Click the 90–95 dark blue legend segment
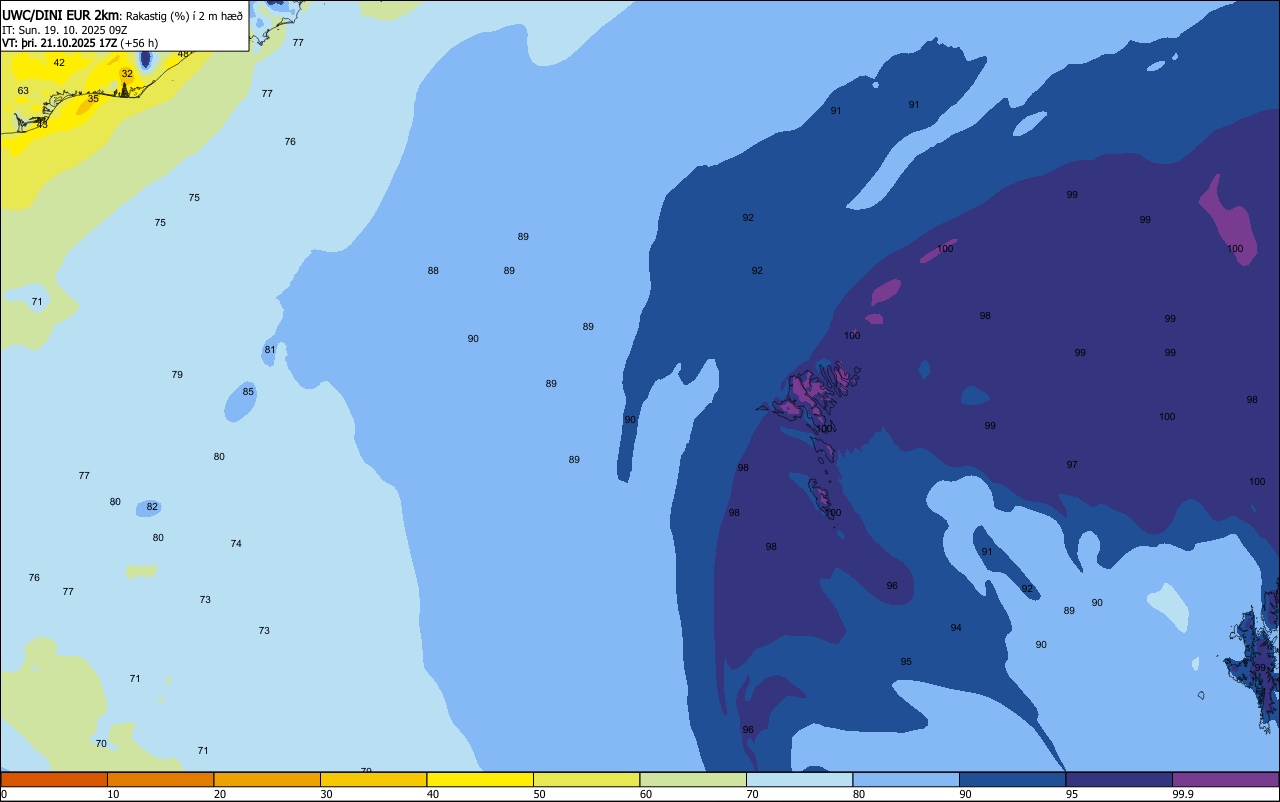The width and height of the screenshot is (1280, 802). pos(1012,779)
